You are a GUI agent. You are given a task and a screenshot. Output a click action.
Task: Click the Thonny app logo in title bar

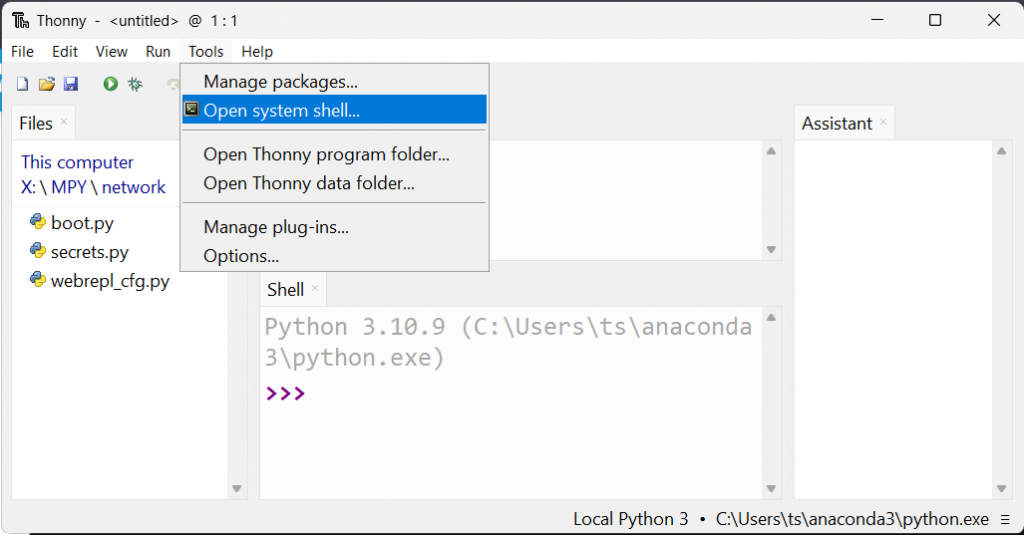(21, 21)
